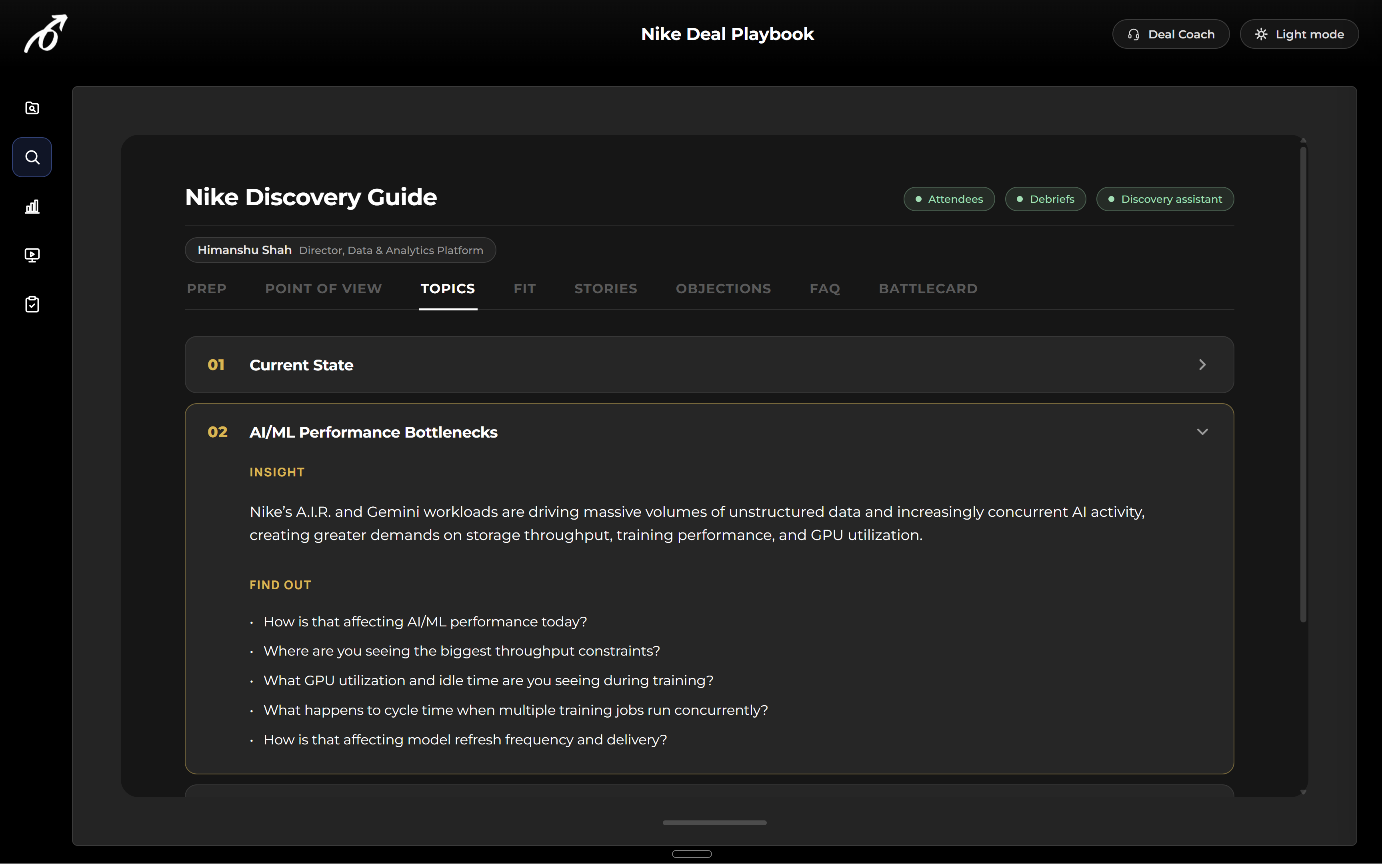Click the scrollbar down arrow
This screenshot has height=864, width=1382.
pos(1302,792)
